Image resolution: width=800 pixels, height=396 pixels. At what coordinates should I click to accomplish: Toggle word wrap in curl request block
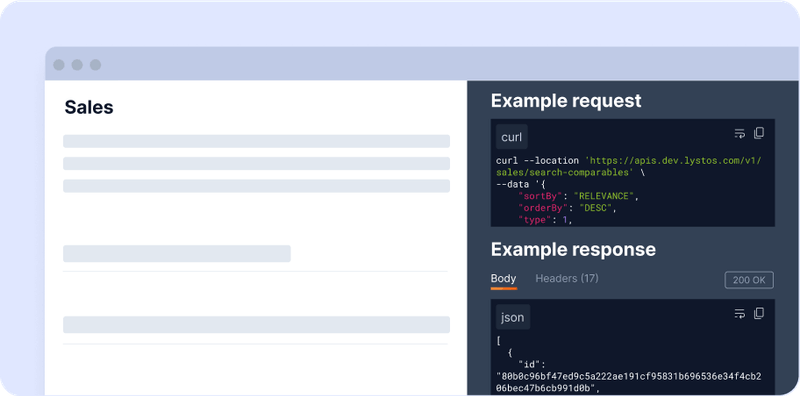739,134
